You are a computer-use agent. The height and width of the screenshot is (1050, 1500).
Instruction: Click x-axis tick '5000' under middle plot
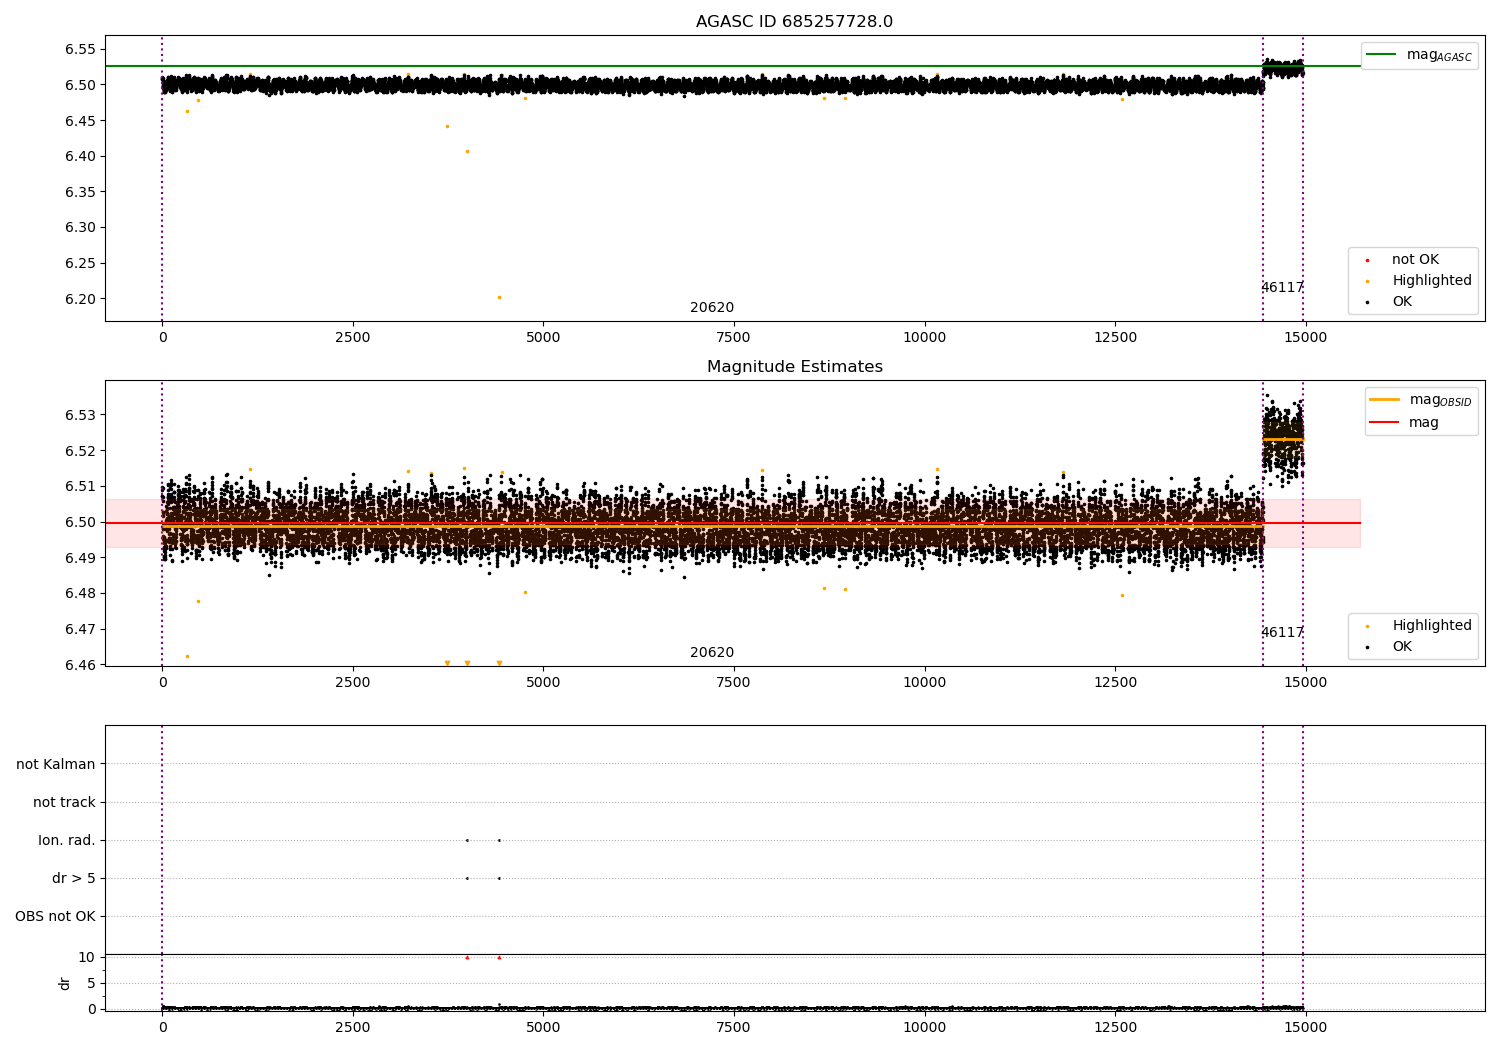(x=543, y=683)
